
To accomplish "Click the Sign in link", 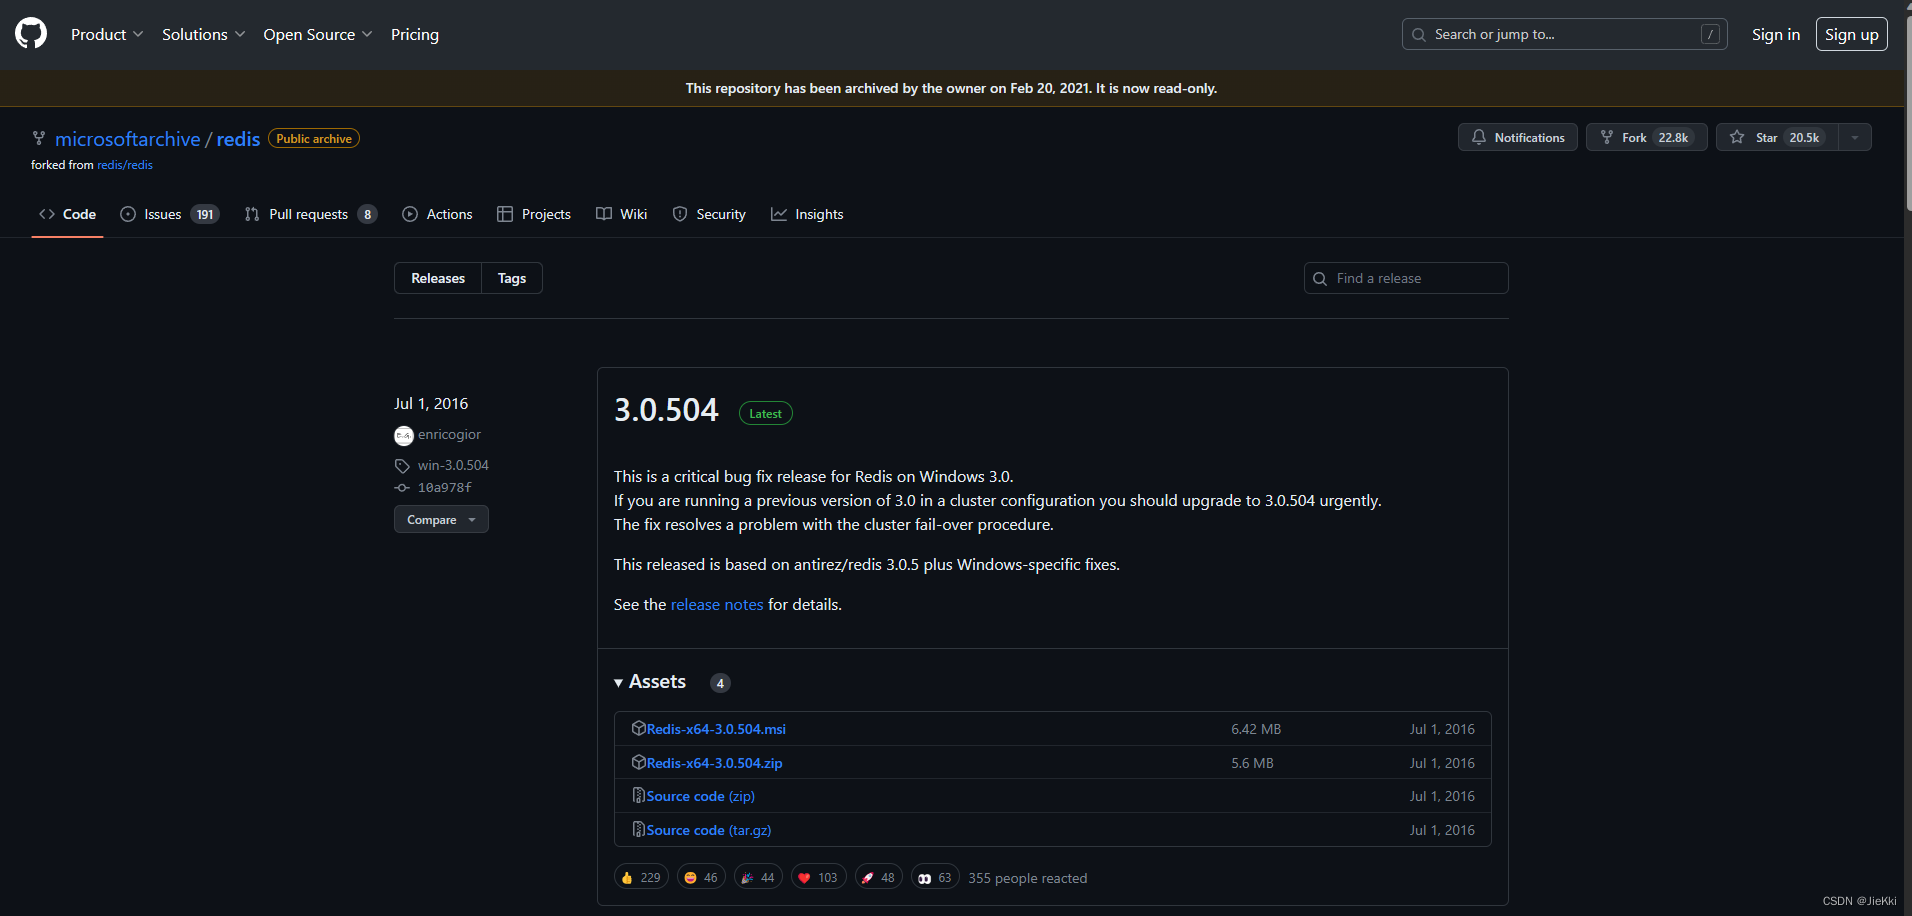I will 1775,34.
